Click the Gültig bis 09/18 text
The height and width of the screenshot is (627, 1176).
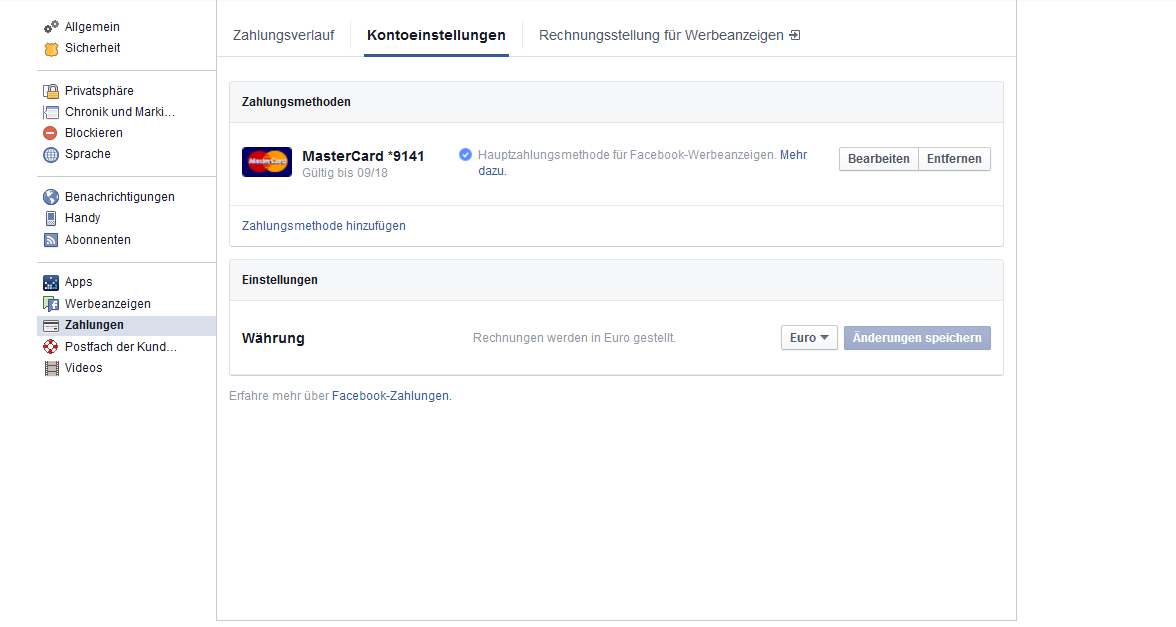pyautogui.click(x=345, y=173)
